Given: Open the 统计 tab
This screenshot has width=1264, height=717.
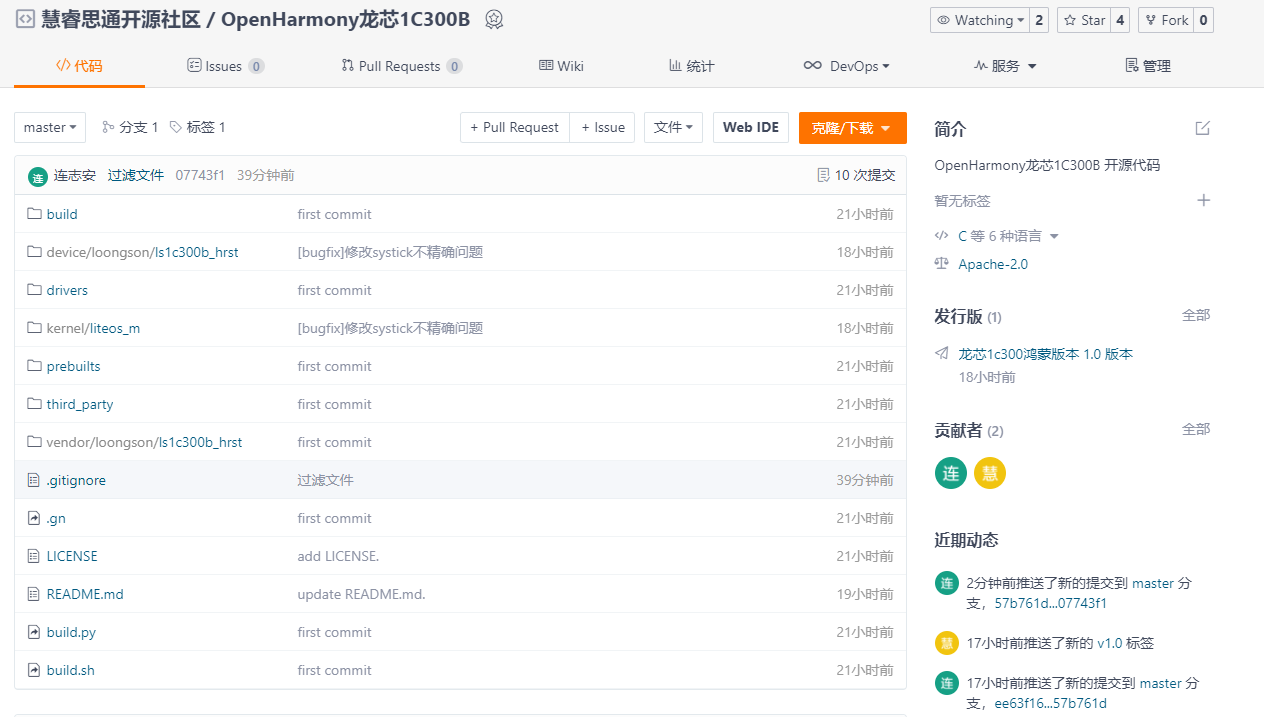Looking at the screenshot, I should [x=692, y=66].
